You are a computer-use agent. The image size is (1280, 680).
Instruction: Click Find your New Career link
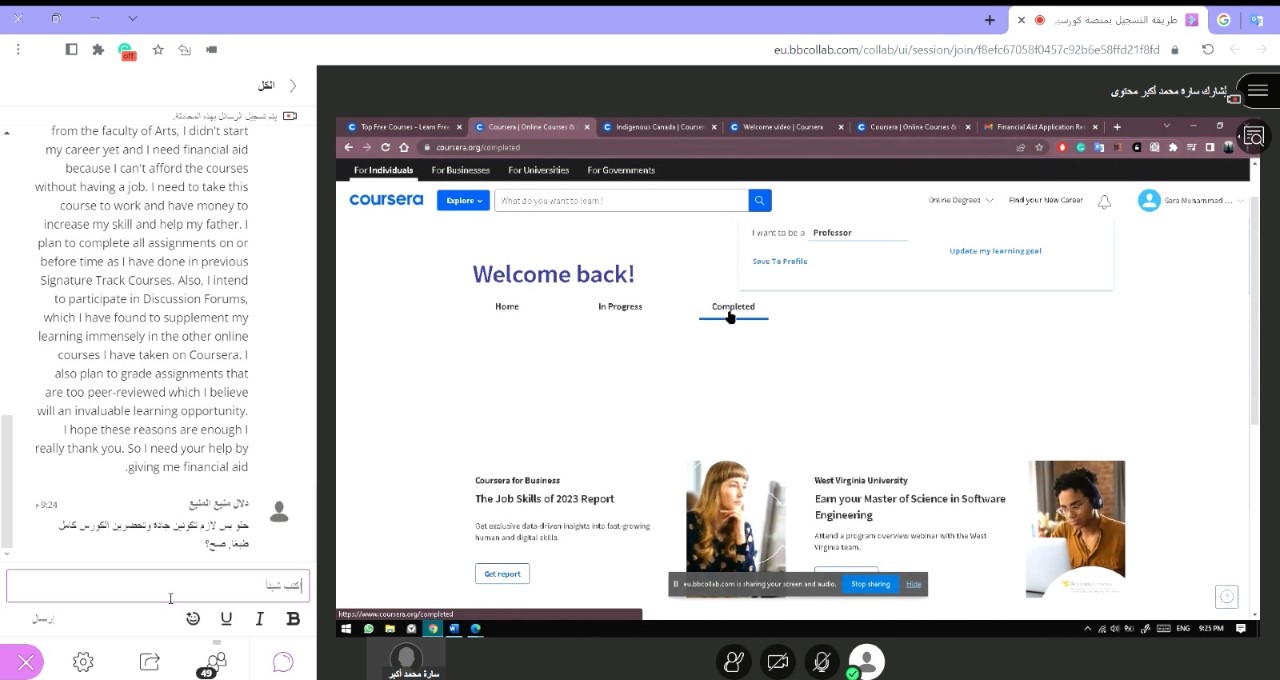click(x=1046, y=200)
